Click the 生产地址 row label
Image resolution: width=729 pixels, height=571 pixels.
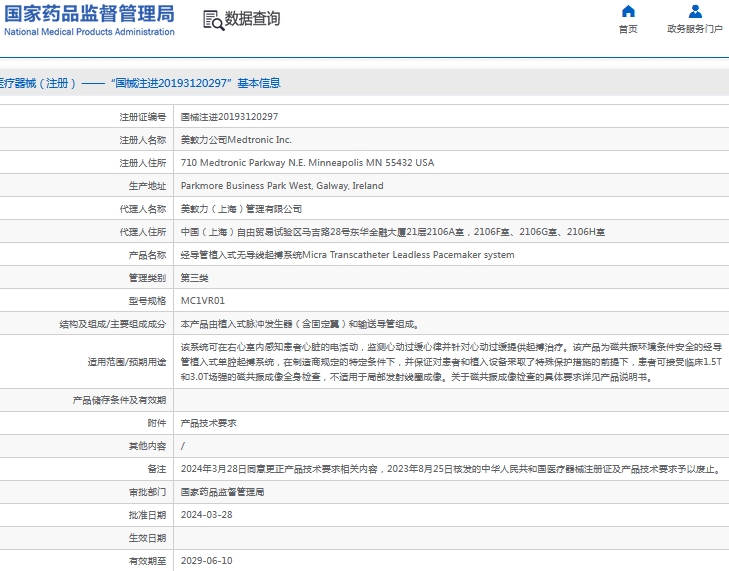pyautogui.click(x=147, y=186)
